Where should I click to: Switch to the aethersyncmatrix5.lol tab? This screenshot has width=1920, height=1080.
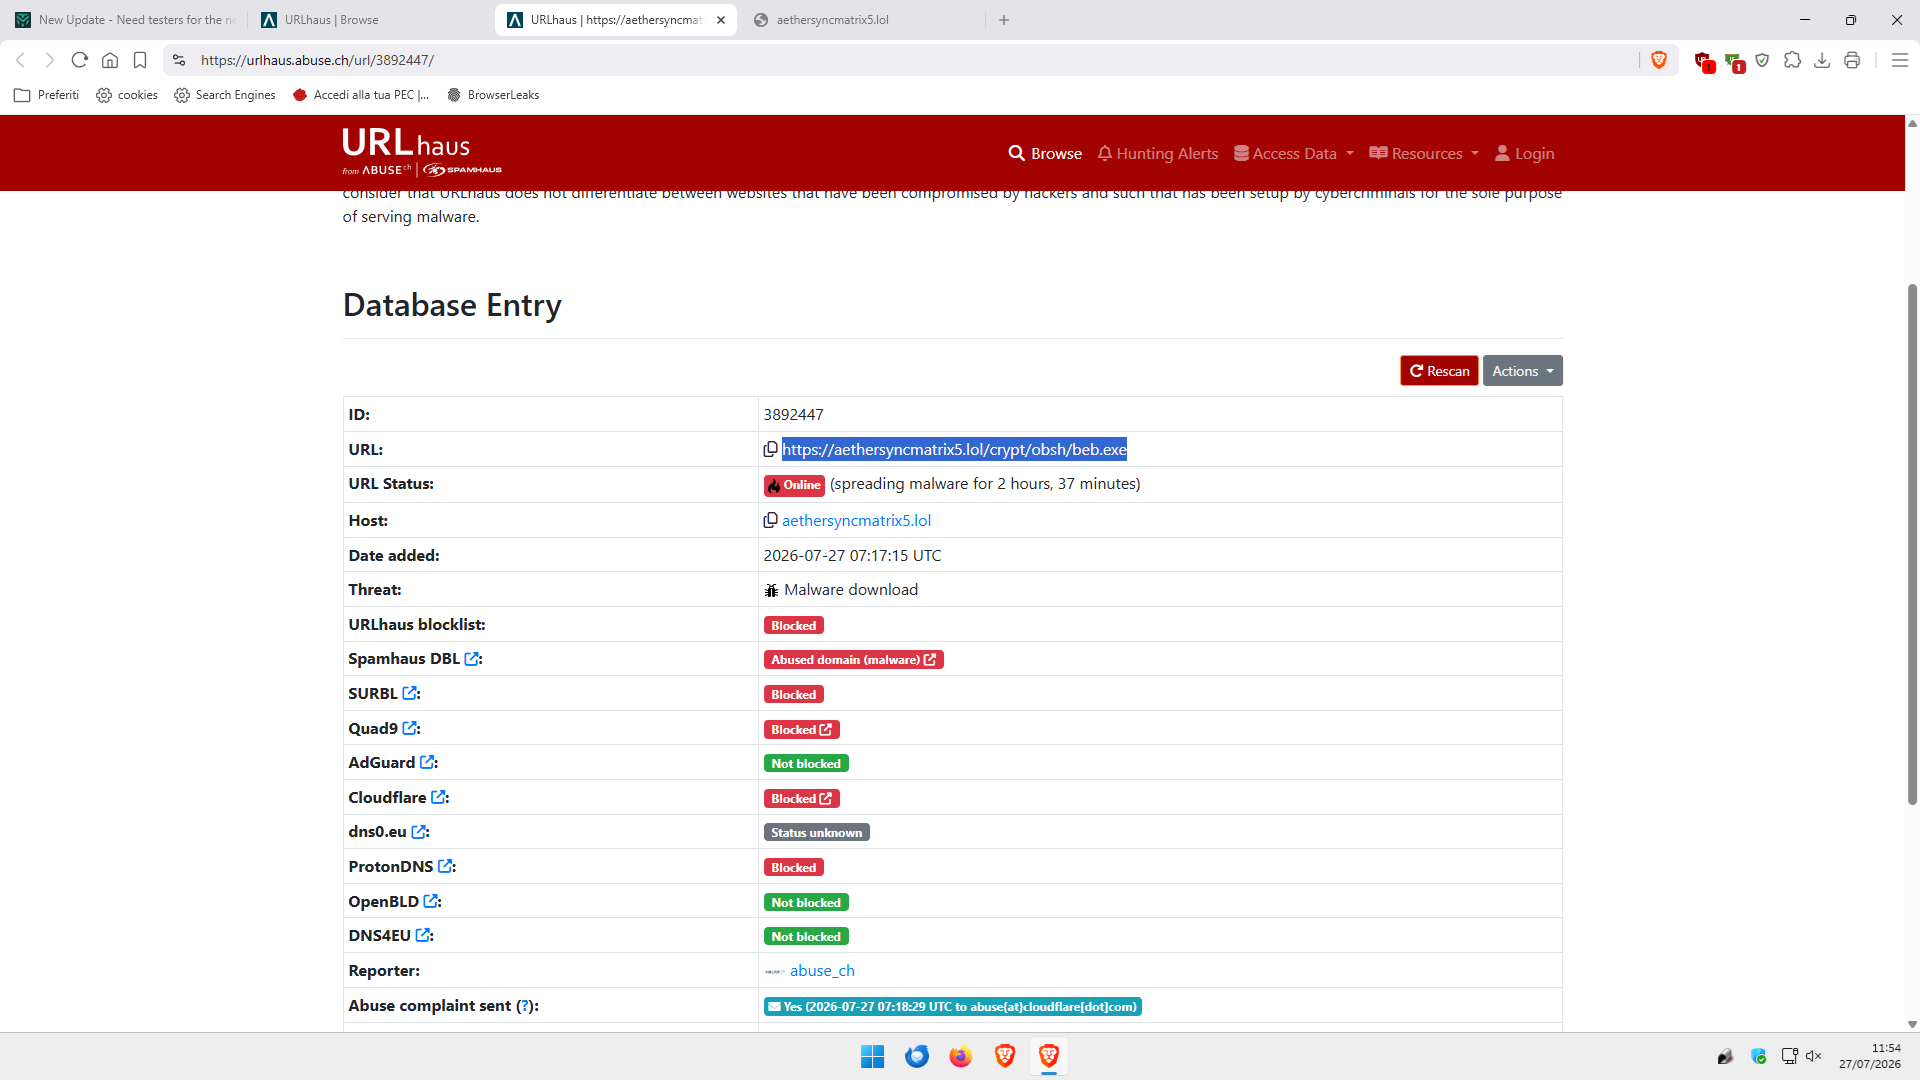coord(863,20)
